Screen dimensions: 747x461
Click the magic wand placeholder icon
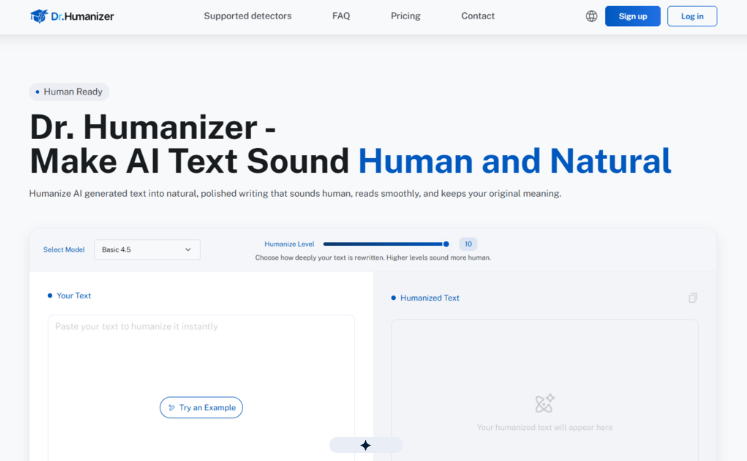tap(545, 403)
